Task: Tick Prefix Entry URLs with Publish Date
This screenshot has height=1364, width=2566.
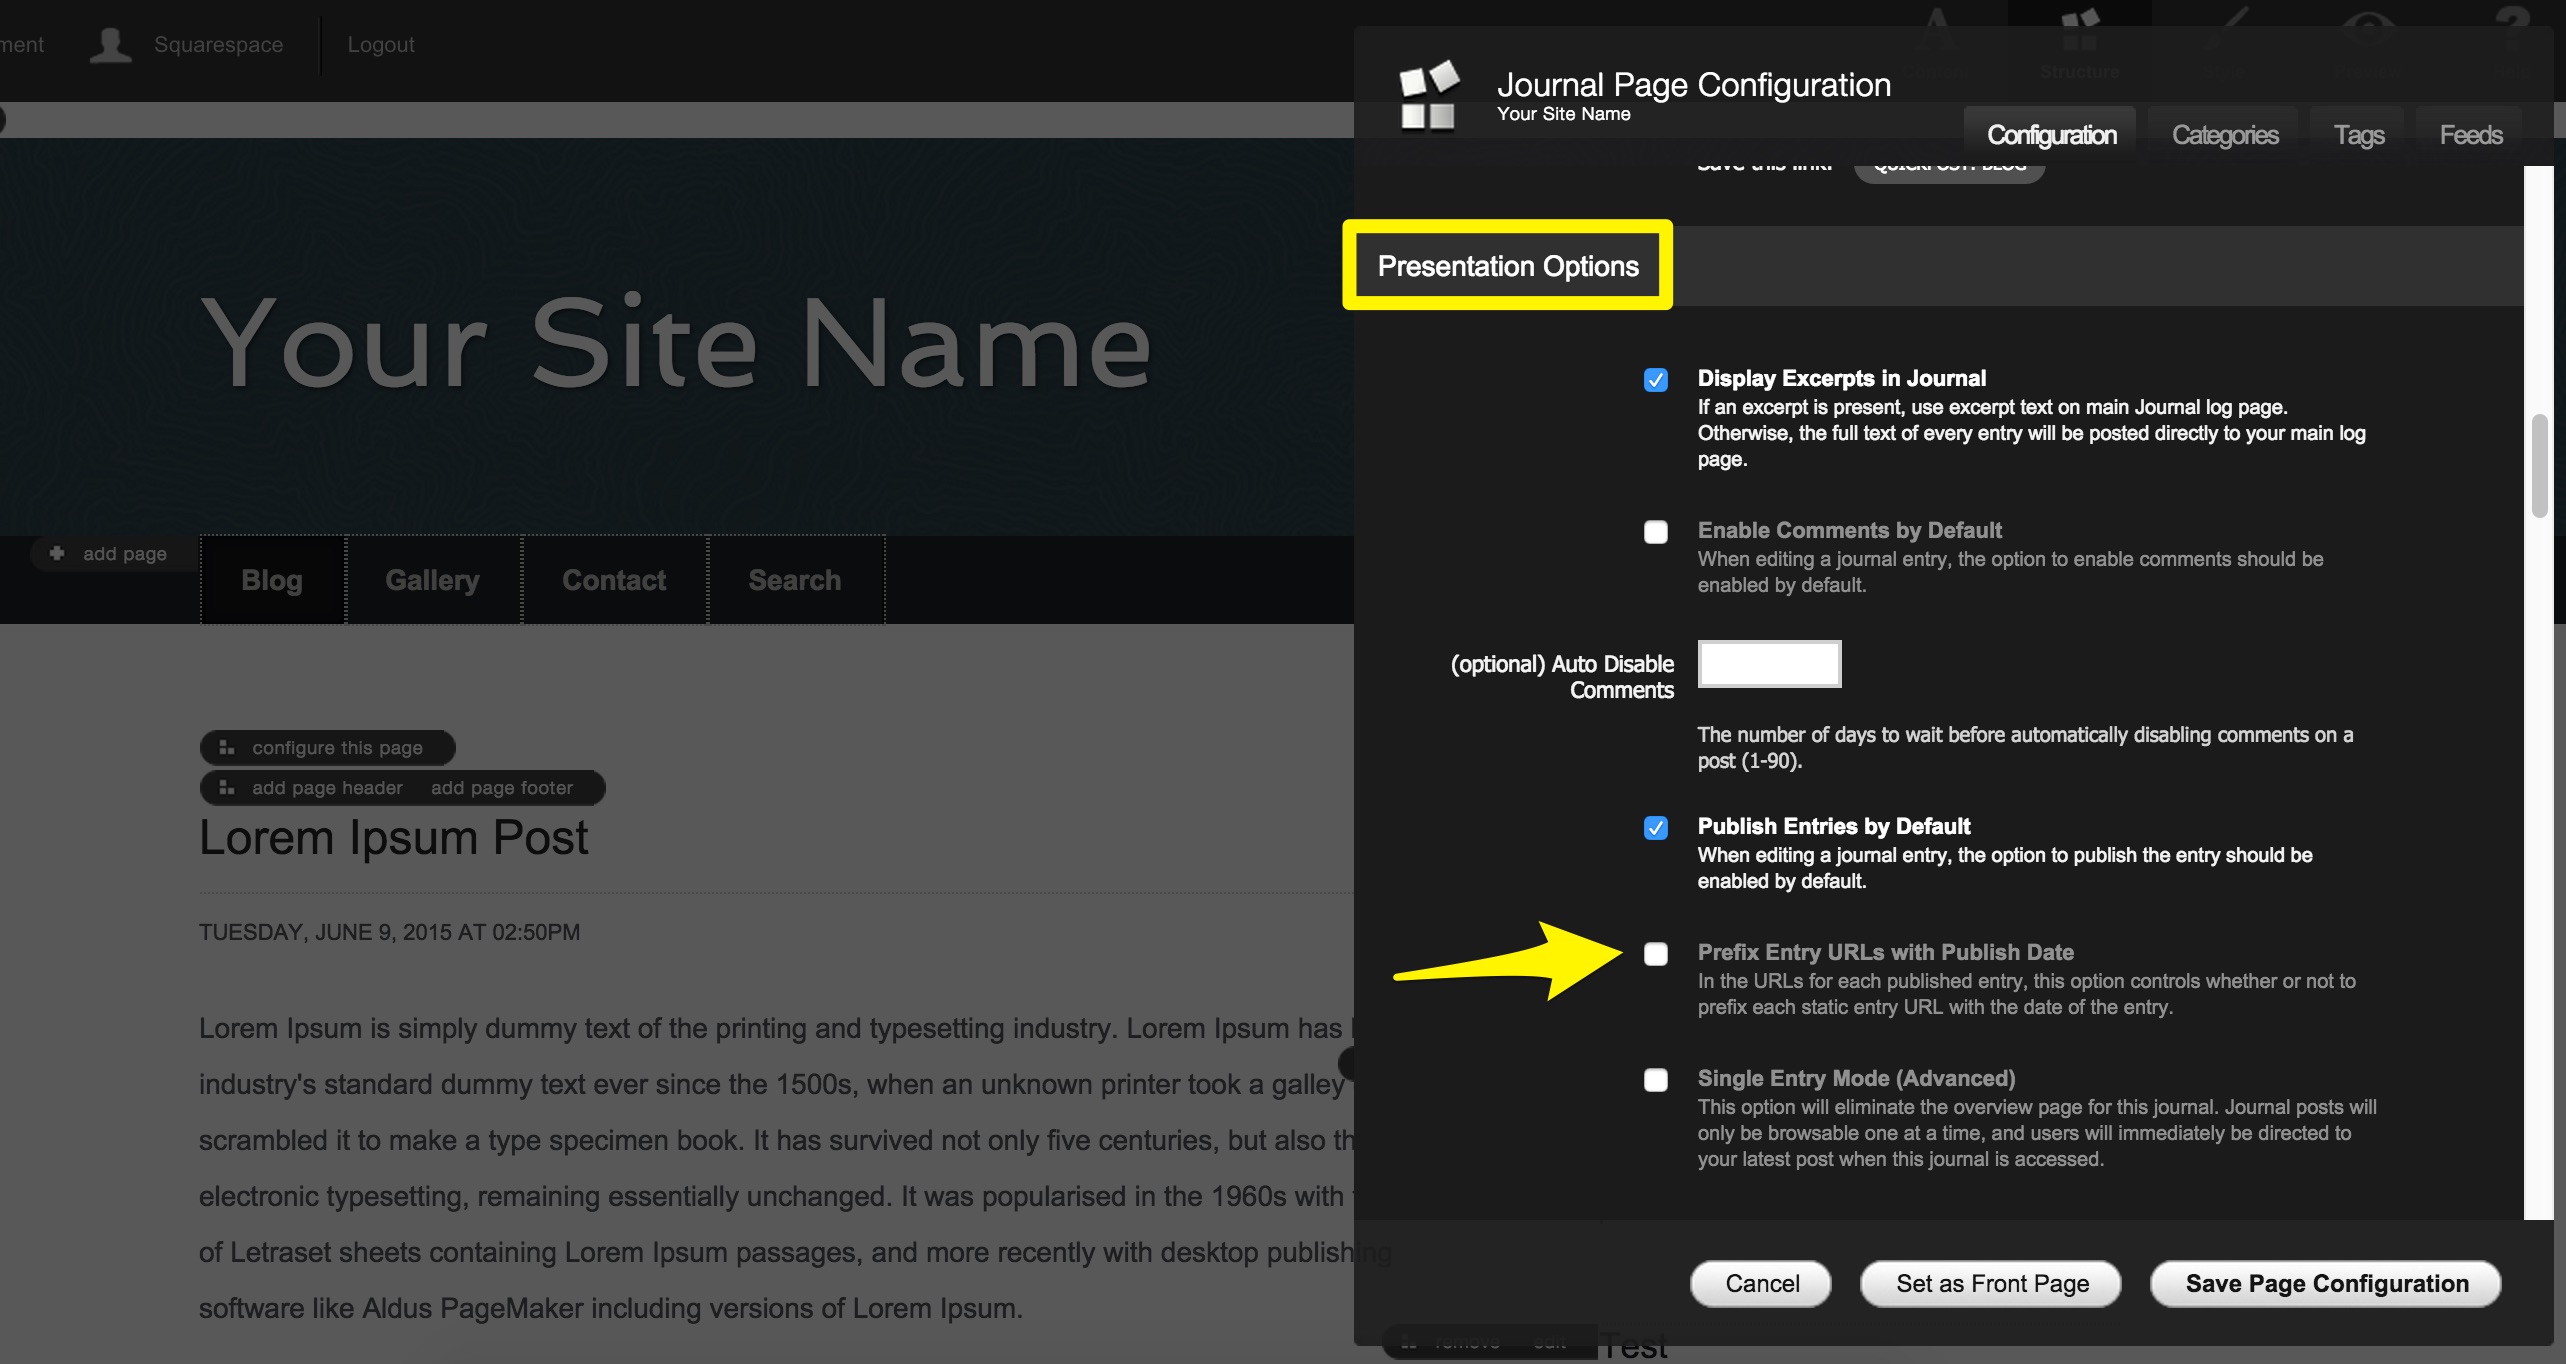Action: pos(1655,954)
